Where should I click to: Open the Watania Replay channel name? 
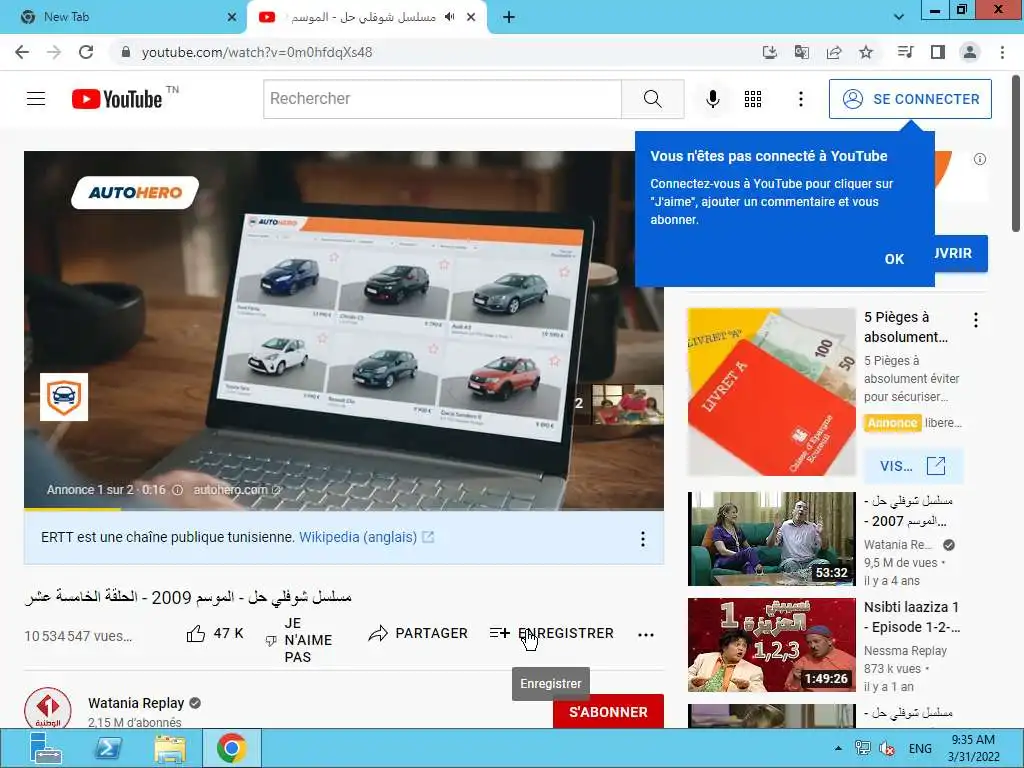pyautogui.click(x=136, y=703)
